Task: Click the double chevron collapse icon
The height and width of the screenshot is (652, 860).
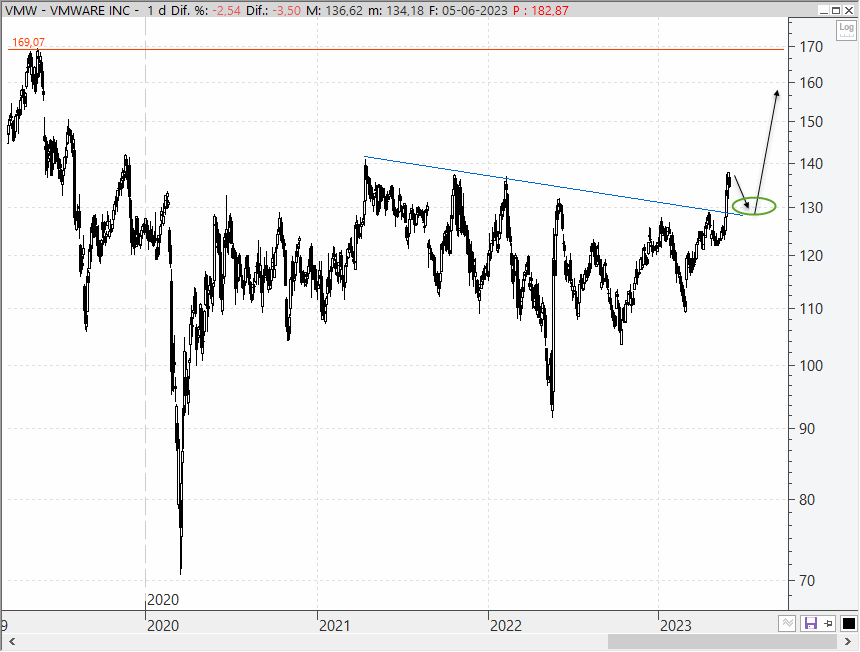Action: coord(787,623)
